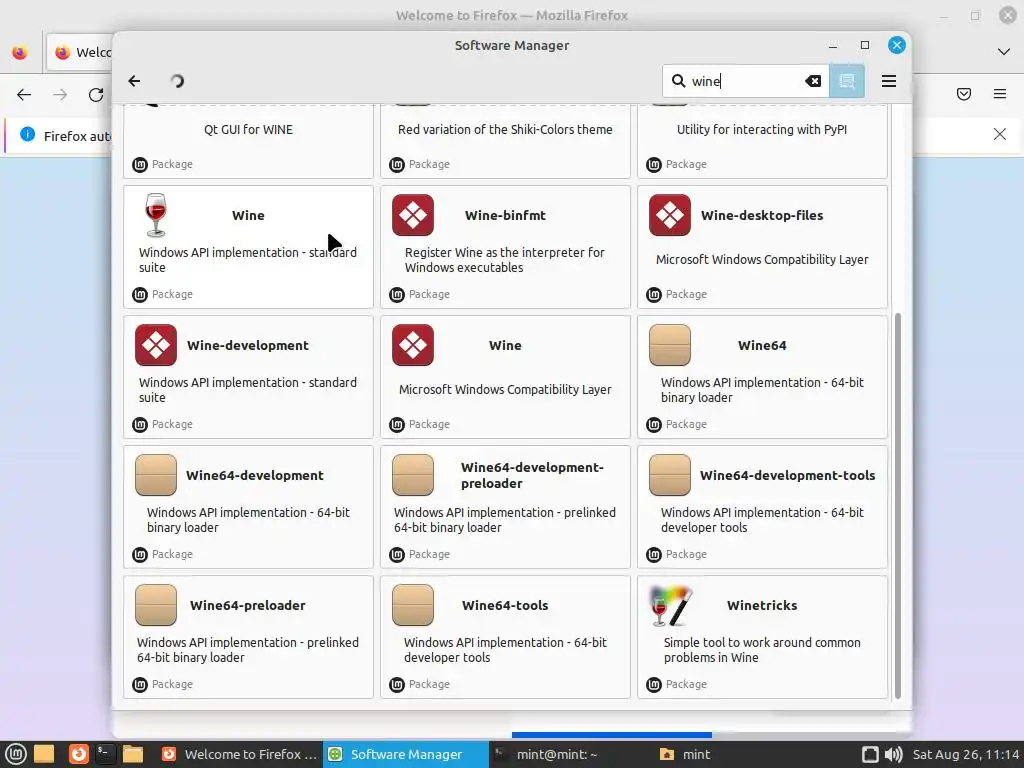Toggle search in descriptions button
This screenshot has width=1024, height=768.
click(847, 81)
